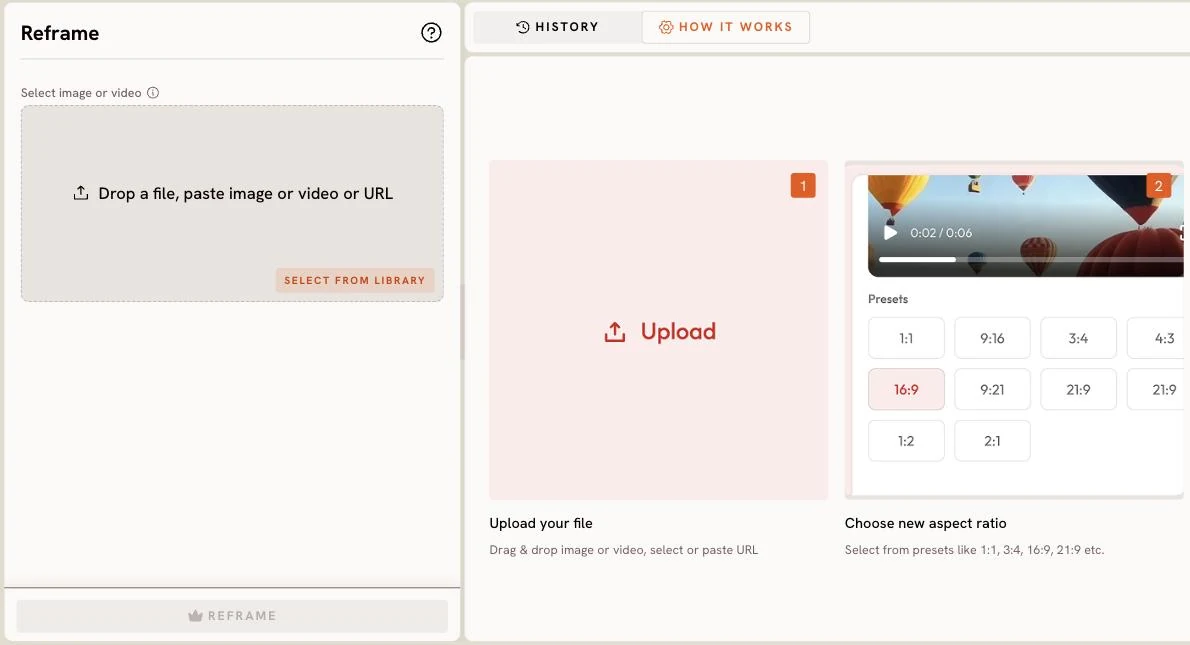Click the disabled Reframe button

click(232, 615)
